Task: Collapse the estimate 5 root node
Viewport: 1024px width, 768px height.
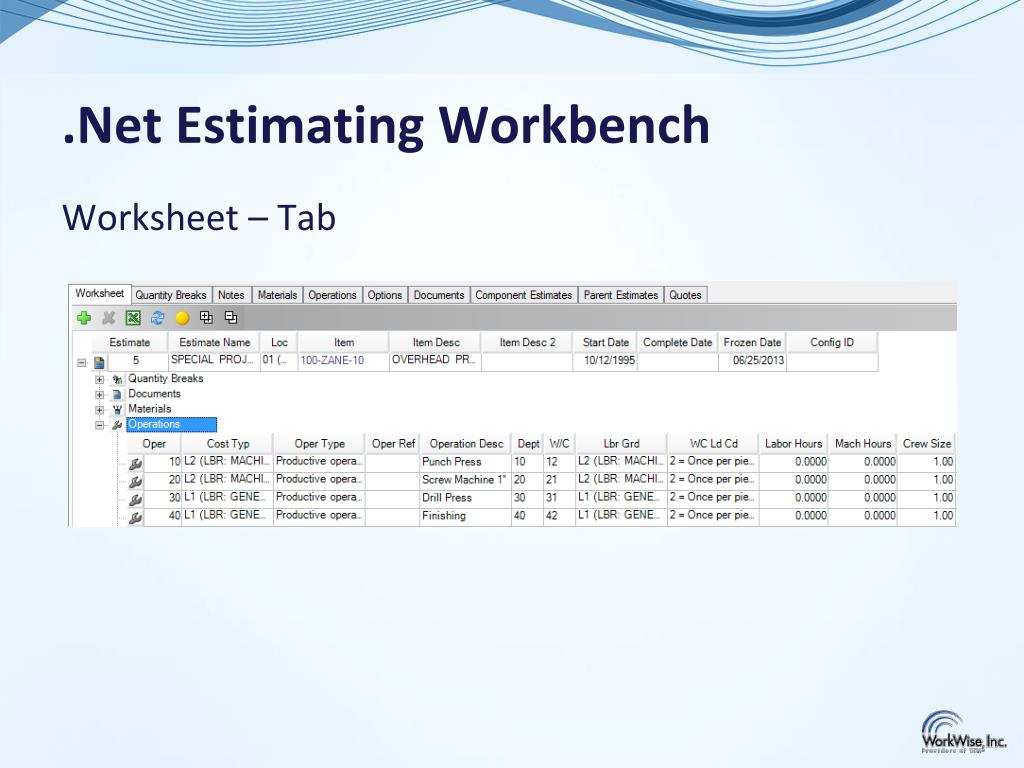Action: pyautogui.click(x=82, y=362)
